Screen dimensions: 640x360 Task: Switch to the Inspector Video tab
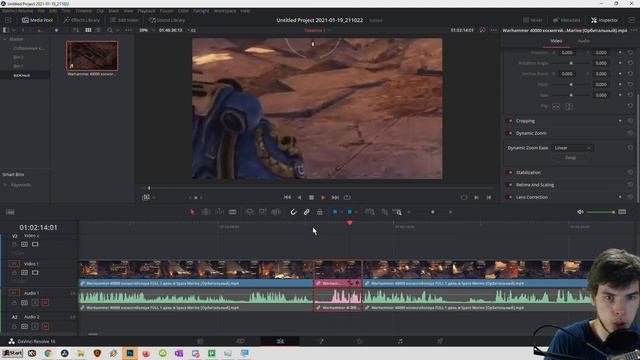[556, 41]
